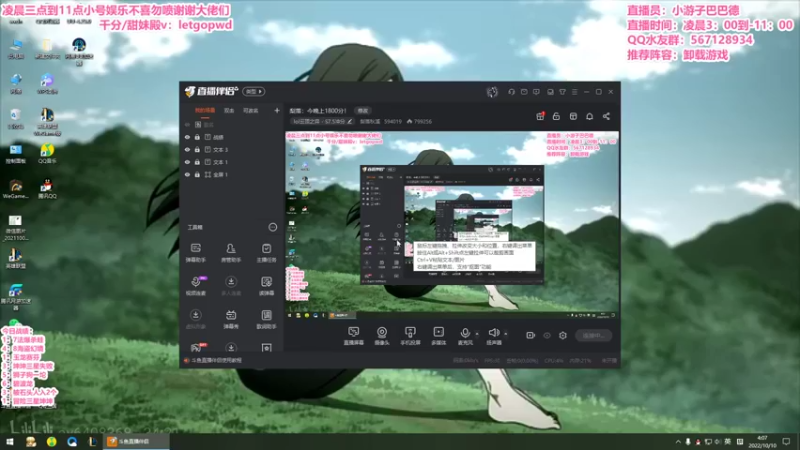This screenshot has height=450, width=800.
Task: Add a new scene with the plus button
Action: pyautogui.click(x=277, y=110)
